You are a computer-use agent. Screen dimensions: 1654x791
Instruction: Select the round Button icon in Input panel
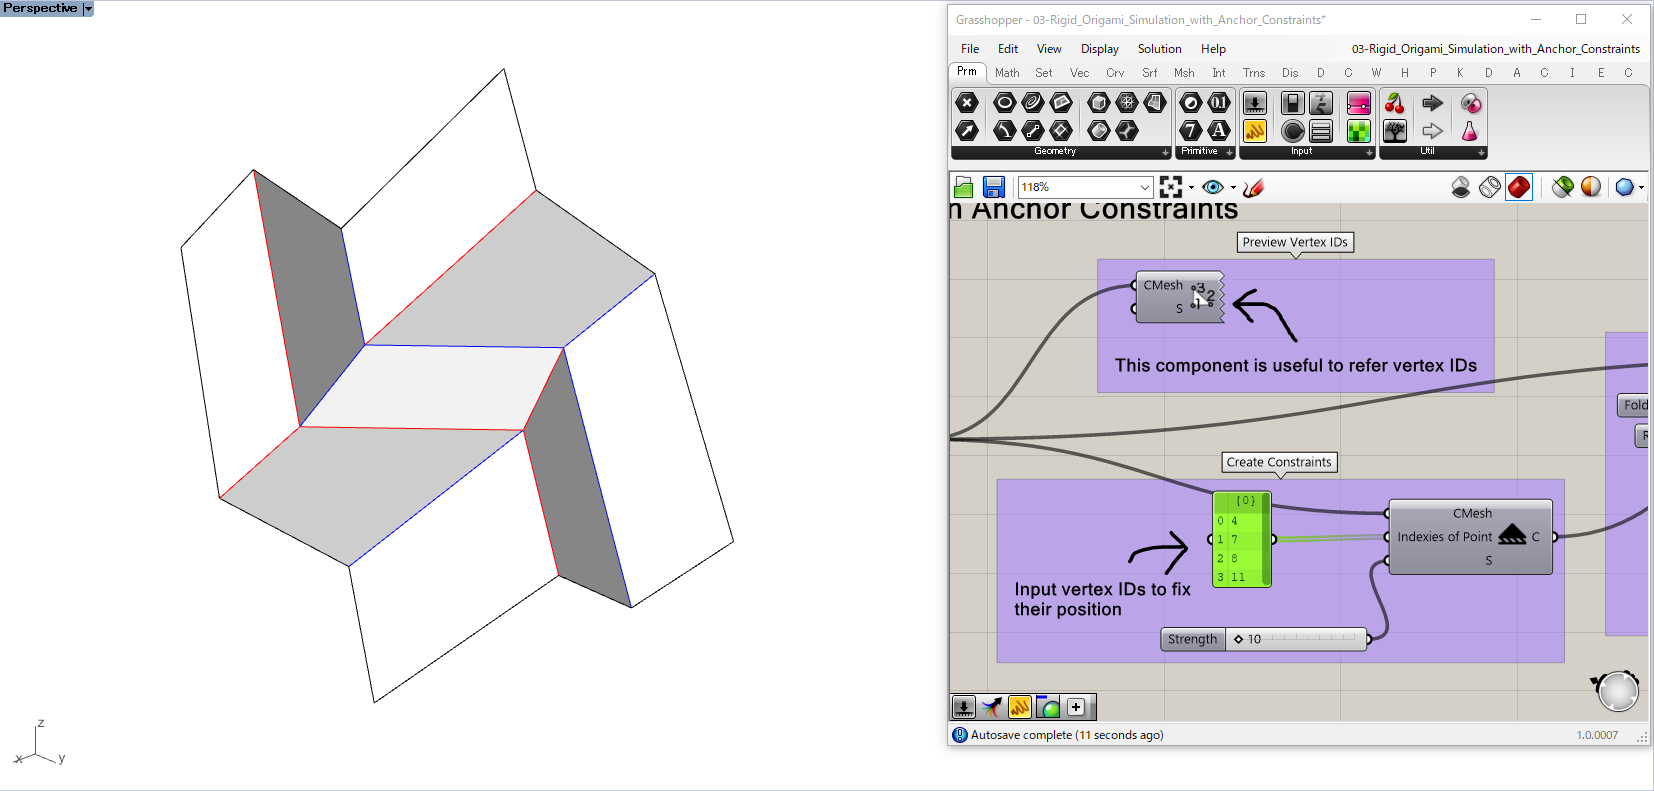pyautogui.click(x=1293, y=130)
